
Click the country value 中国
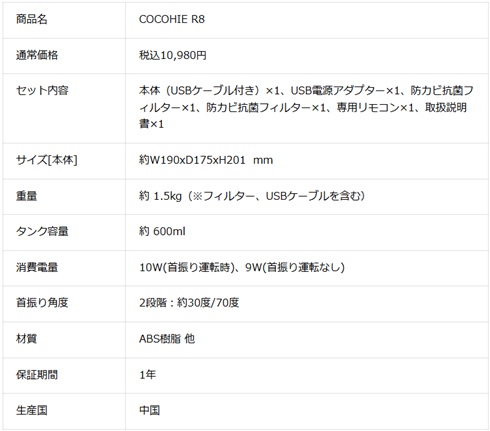coord(149,410)
